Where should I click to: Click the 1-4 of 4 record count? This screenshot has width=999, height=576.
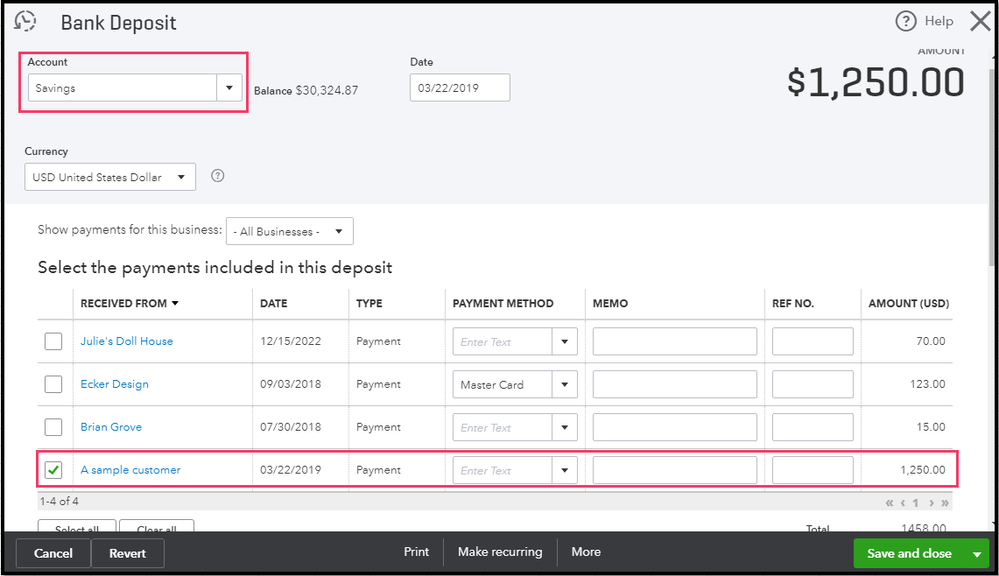coord(59,501)
